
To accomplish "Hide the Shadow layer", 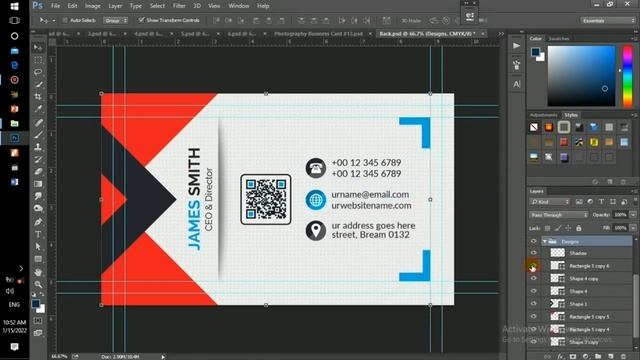I will click(x=533, y=253).
